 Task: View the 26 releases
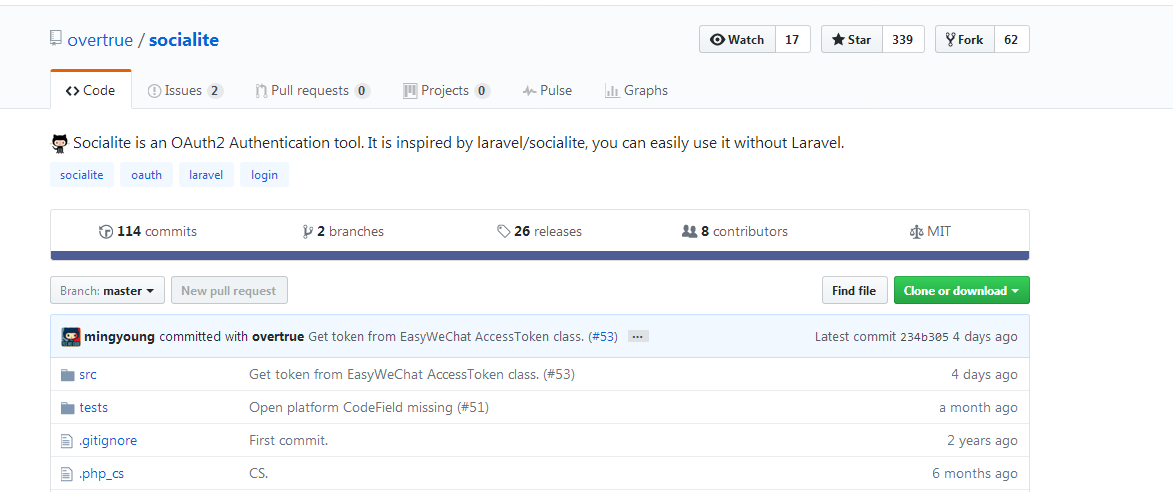(x=539, y=232)
